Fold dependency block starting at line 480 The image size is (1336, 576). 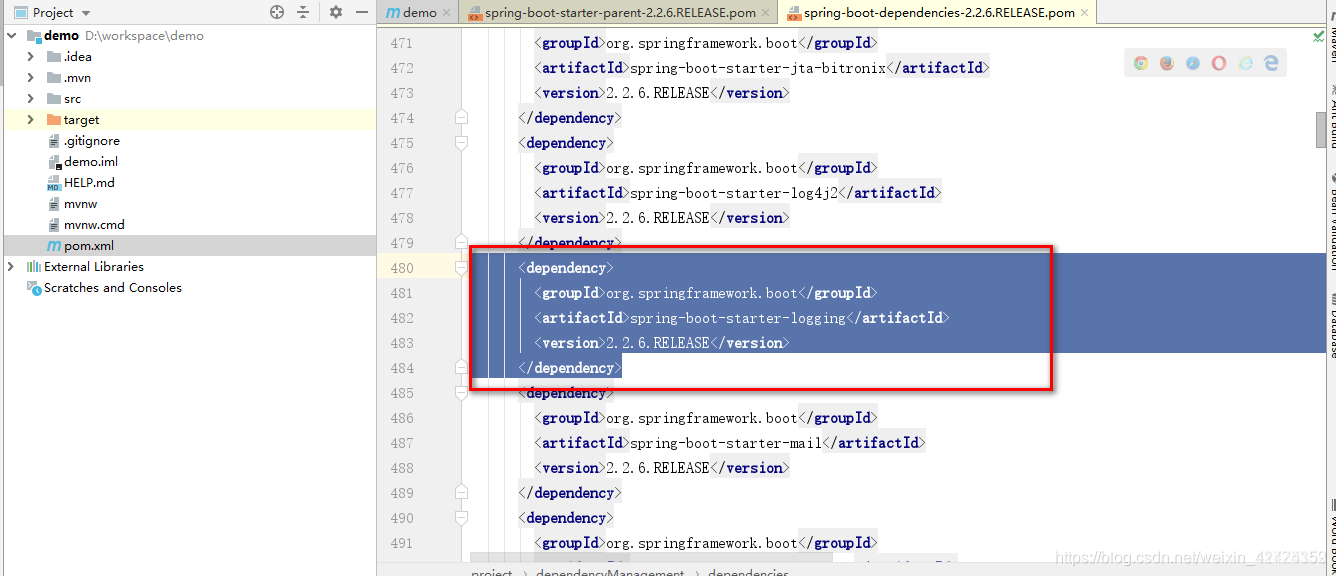[x=461, y=268]
